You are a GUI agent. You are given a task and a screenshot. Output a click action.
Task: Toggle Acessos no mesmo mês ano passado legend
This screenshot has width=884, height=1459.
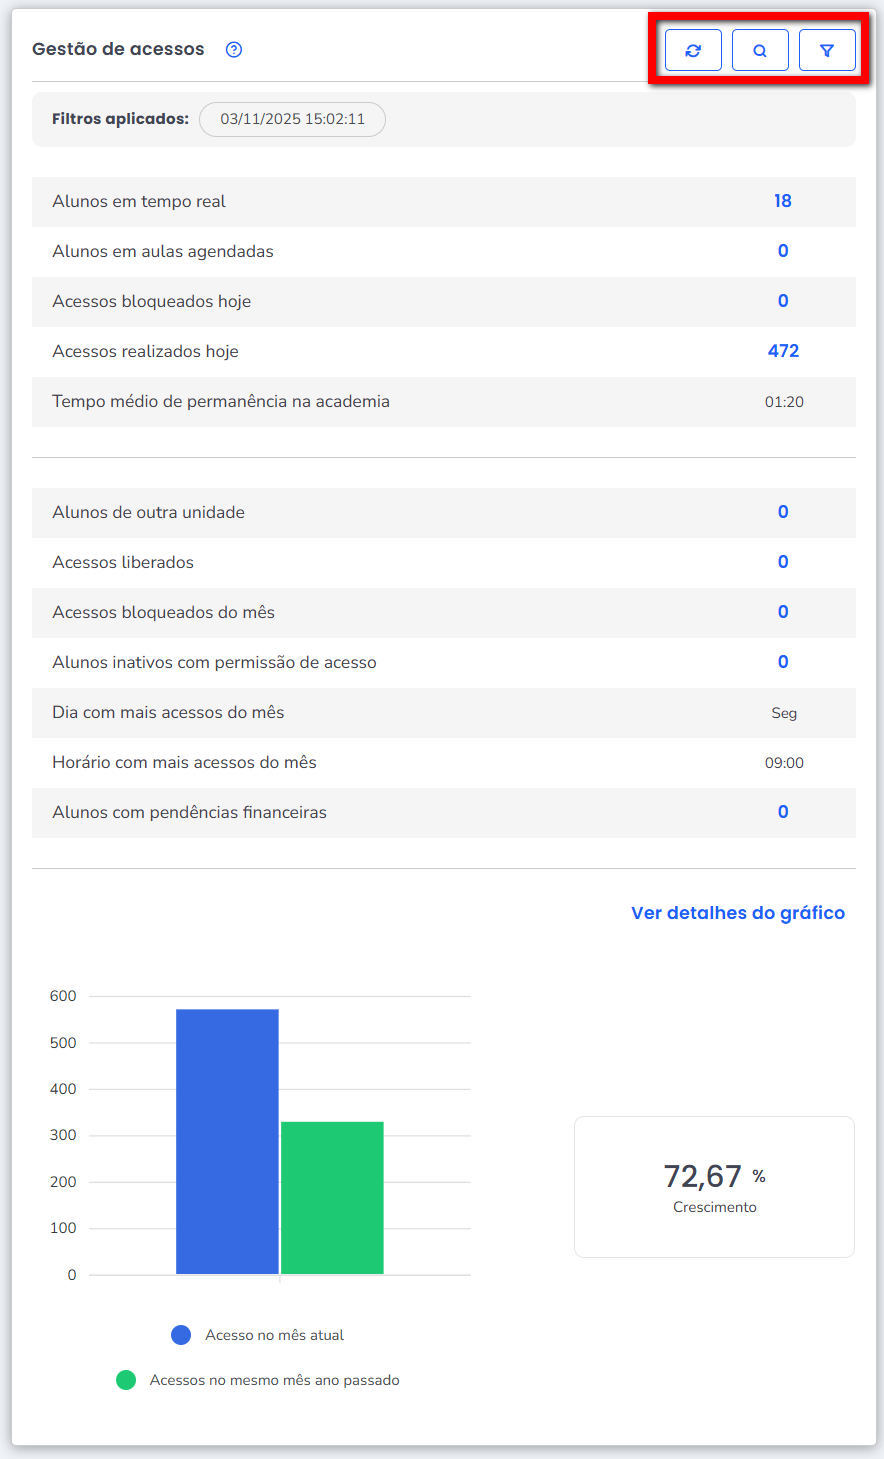[x=258, y=1380]
